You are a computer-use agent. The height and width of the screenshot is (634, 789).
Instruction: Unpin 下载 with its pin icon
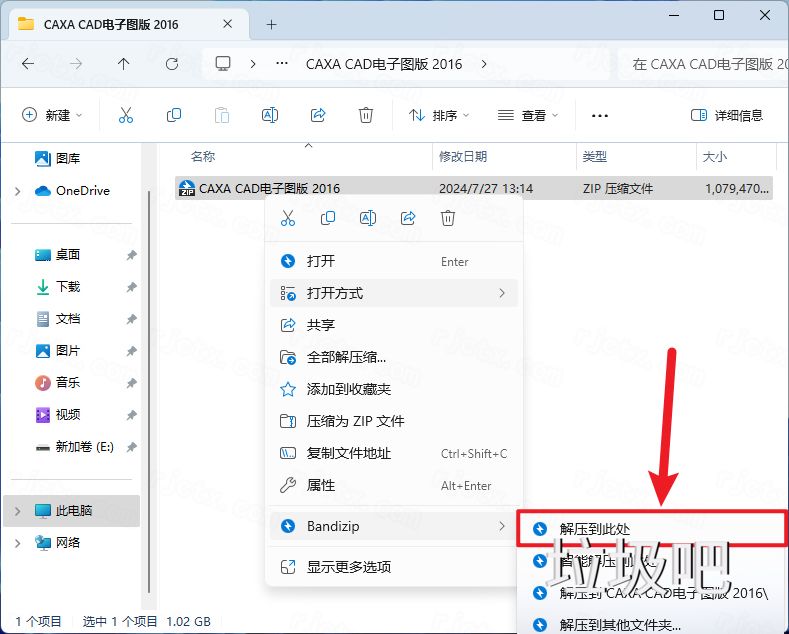coord(131,287)
